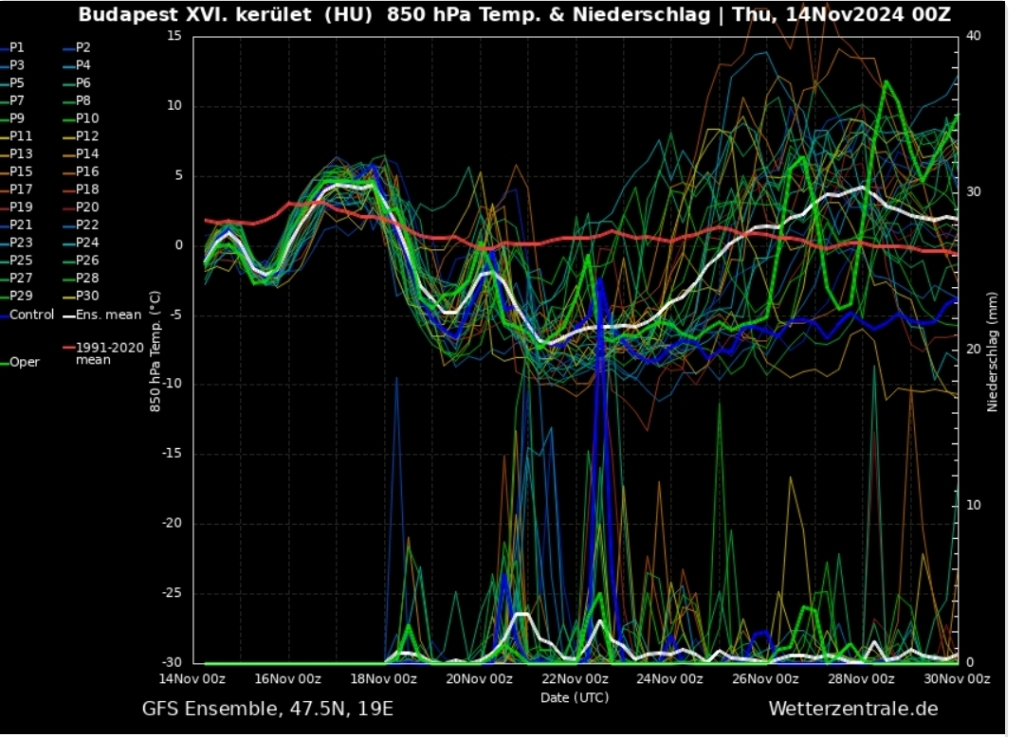Select the P19 legend entry
This screenshot has width=1024, height=737.
(x=21, y=207)
